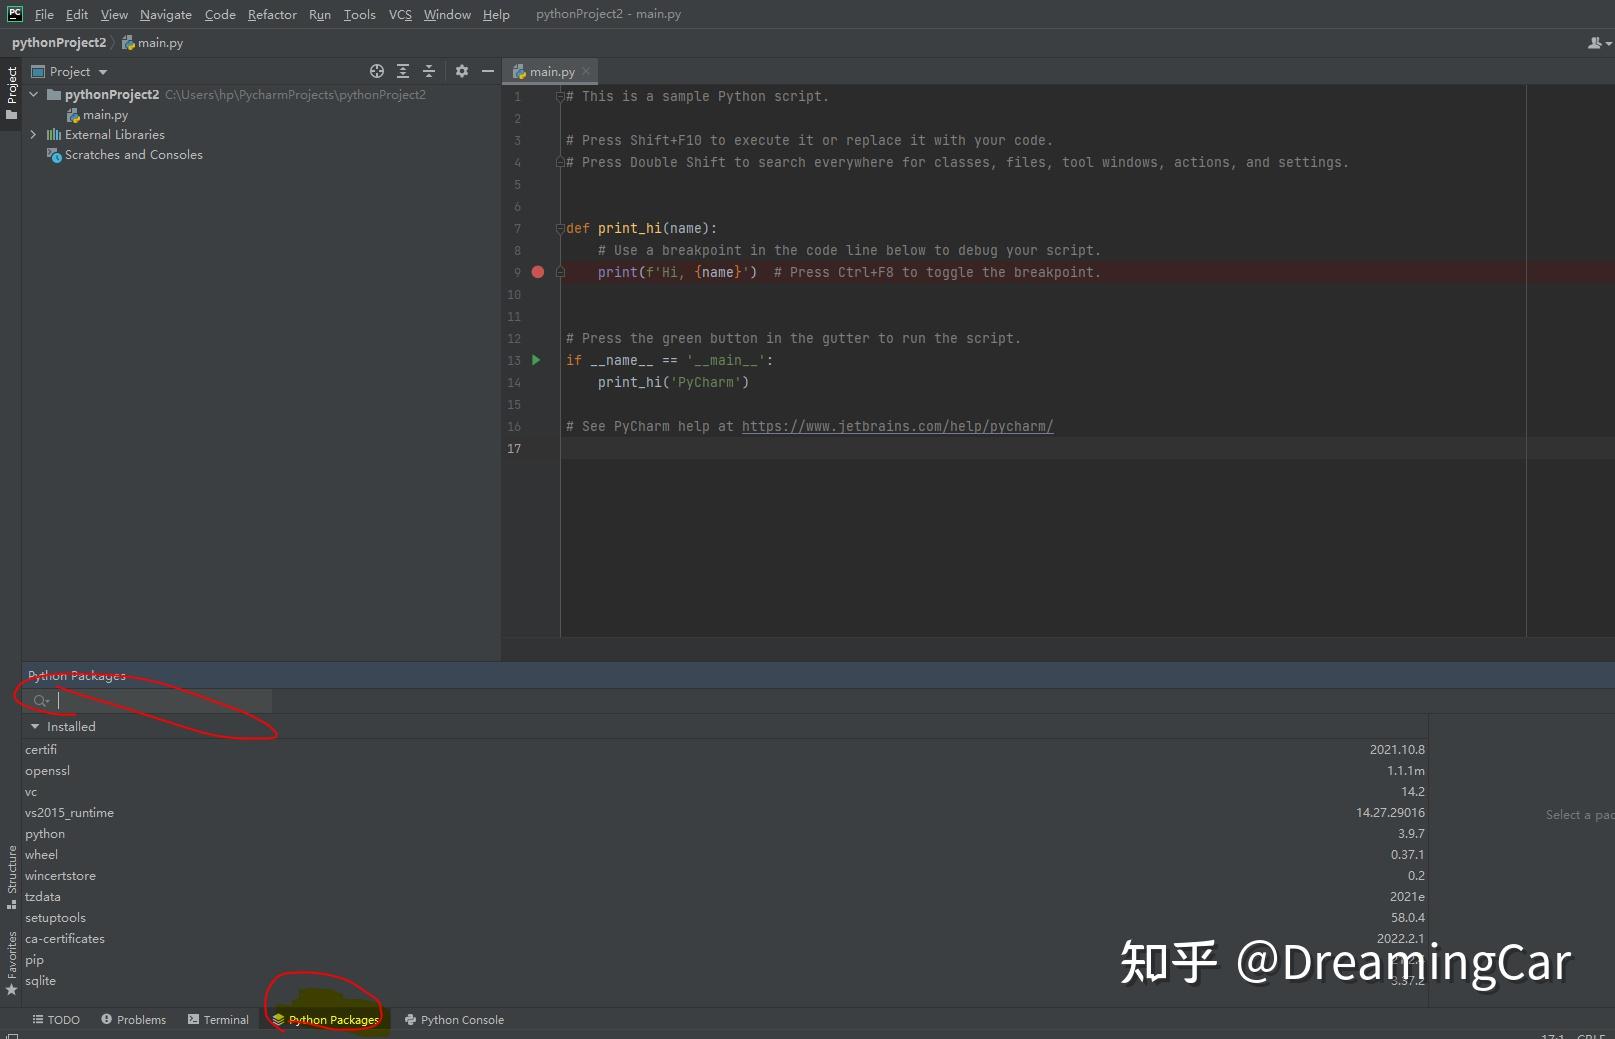Click the Collapse All icon in Project panel

pyautogui.click(x=429, y=71)
